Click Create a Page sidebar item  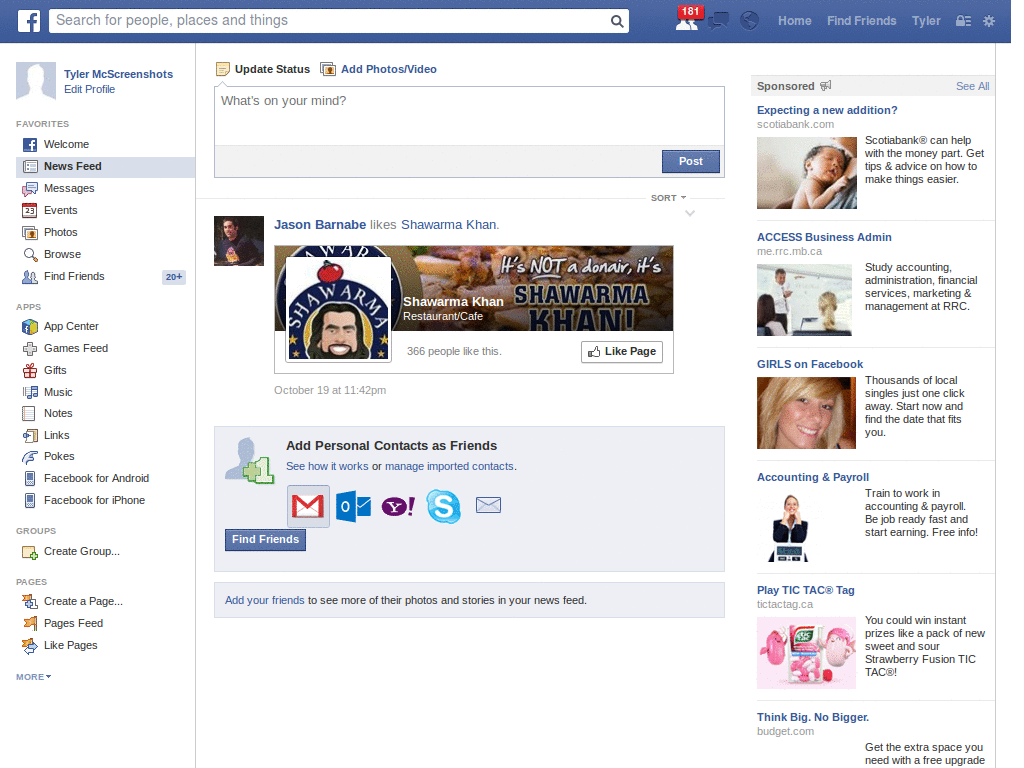(72, 601)
